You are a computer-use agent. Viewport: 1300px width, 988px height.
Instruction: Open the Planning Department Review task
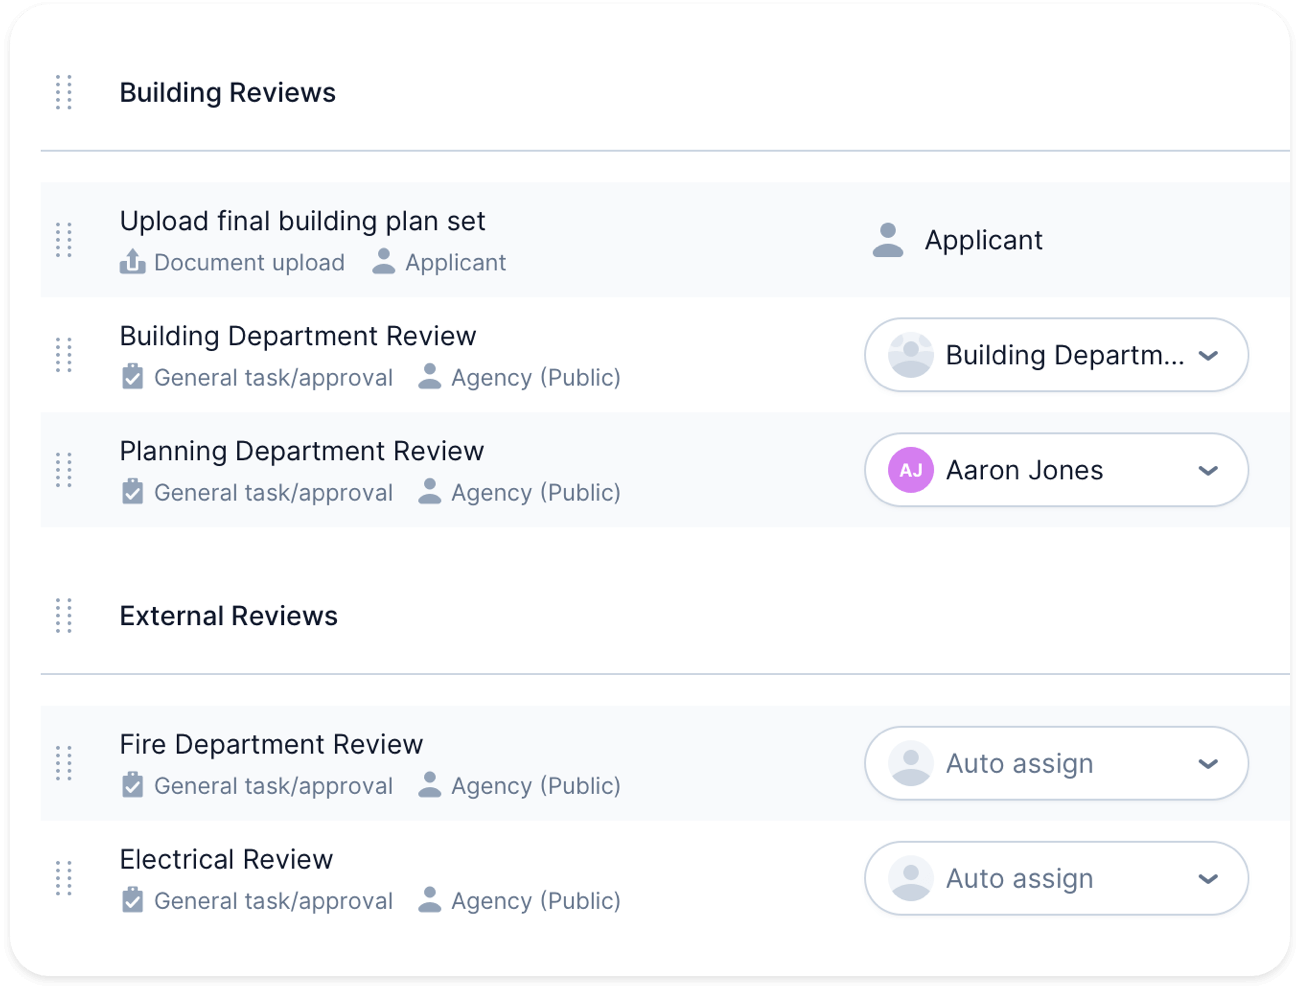point(301,451)
